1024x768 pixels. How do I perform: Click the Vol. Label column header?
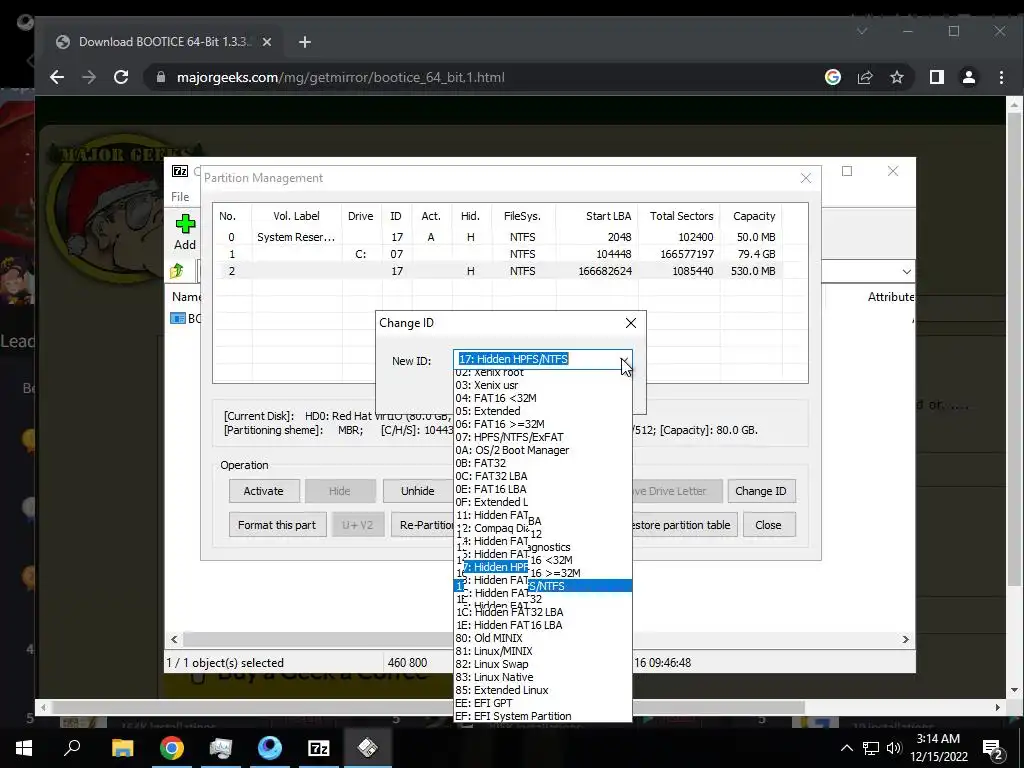(296, 216)
